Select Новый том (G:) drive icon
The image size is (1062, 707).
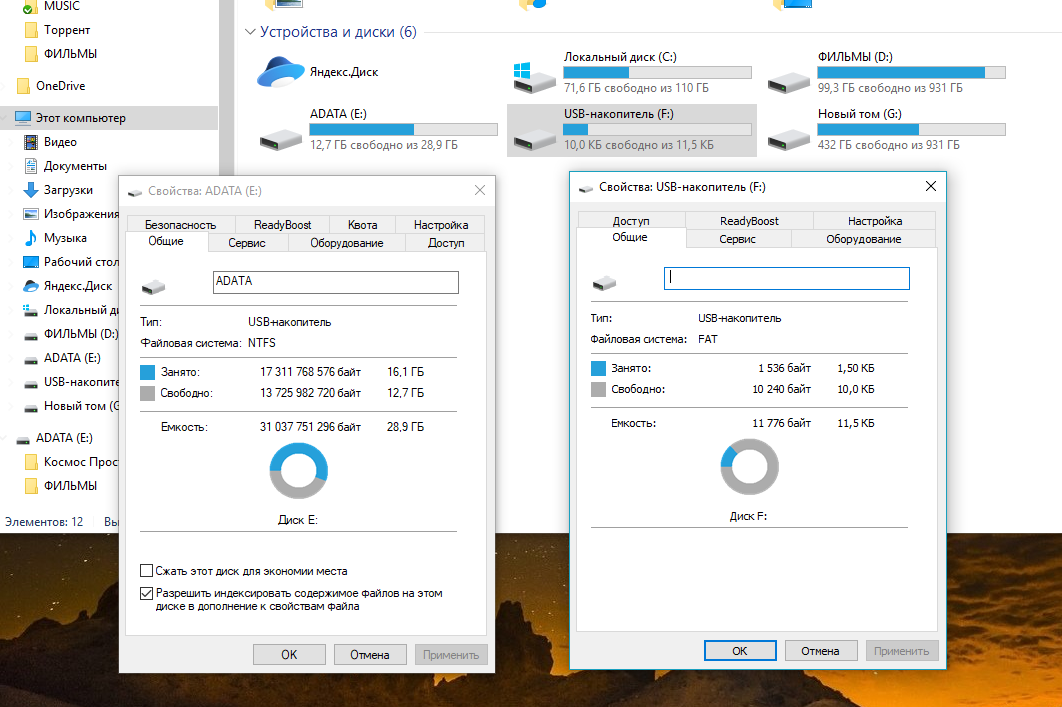pos(787,134)
